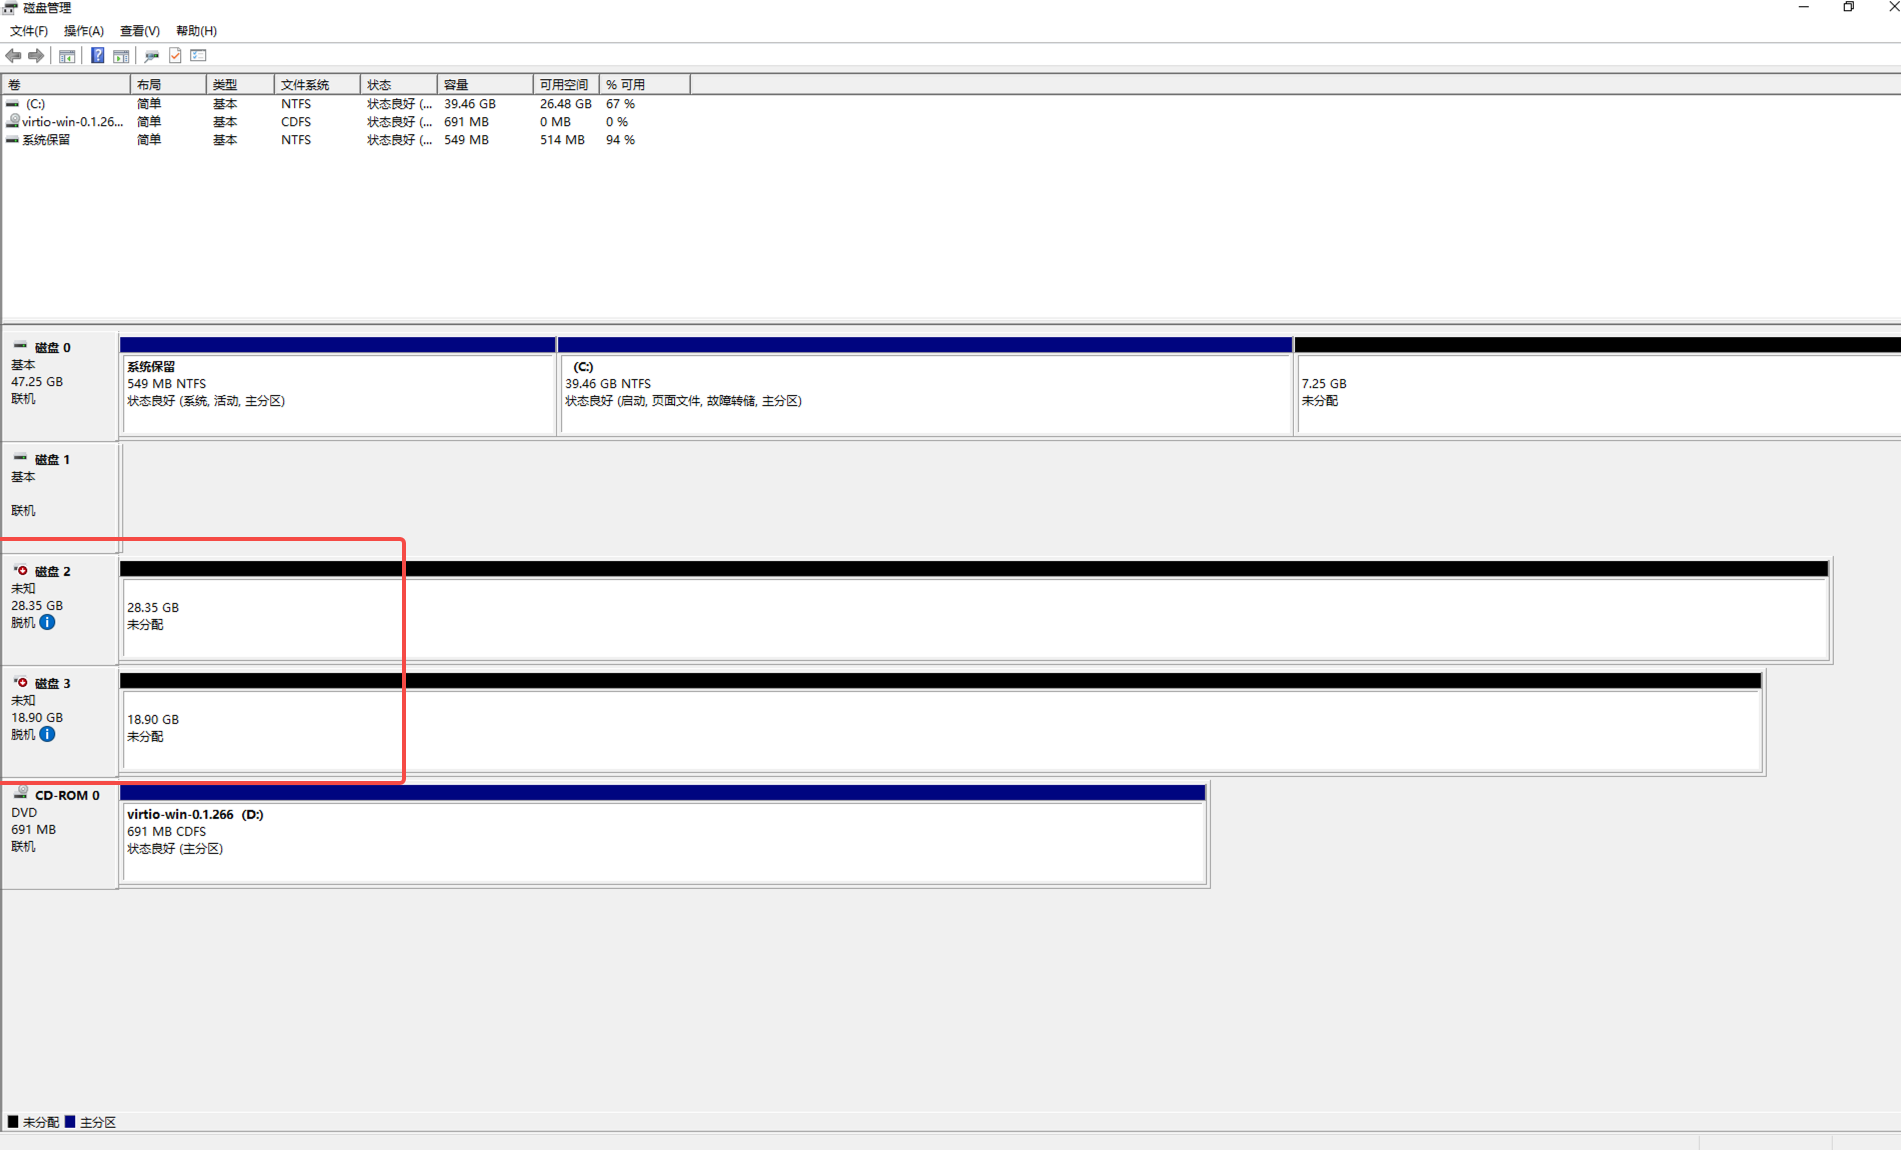Click the toolbar icon with the red checkmark
The width and height of the screenshot is (1901, 1150).
click(x=175, y=56)
